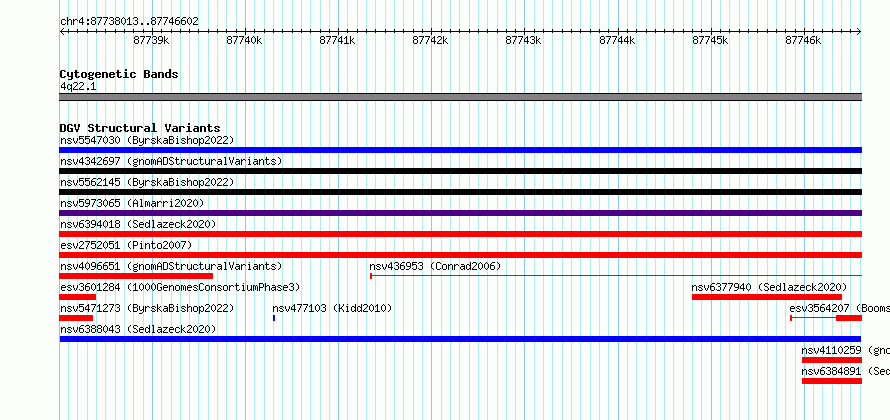Open the esv2752051 (Pinto2007) label
Image resolution: width=890 pixels, height=420 pixels.
[126, 245]
